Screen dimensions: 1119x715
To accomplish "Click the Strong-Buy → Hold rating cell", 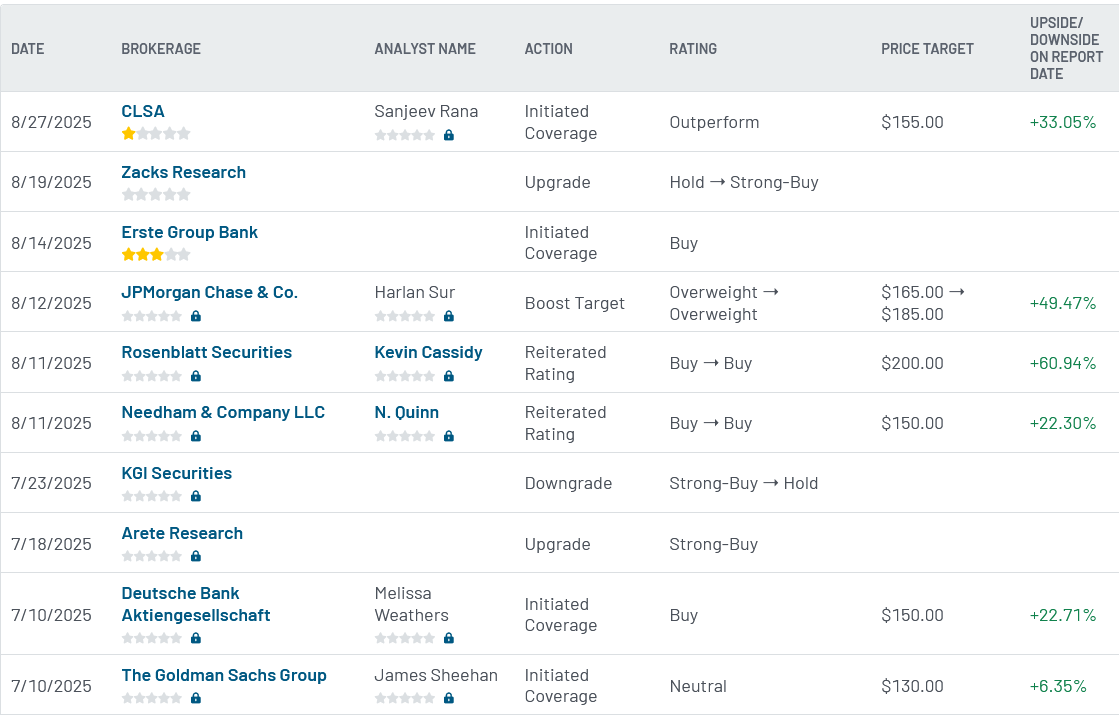I will click(x=744, y=483).
